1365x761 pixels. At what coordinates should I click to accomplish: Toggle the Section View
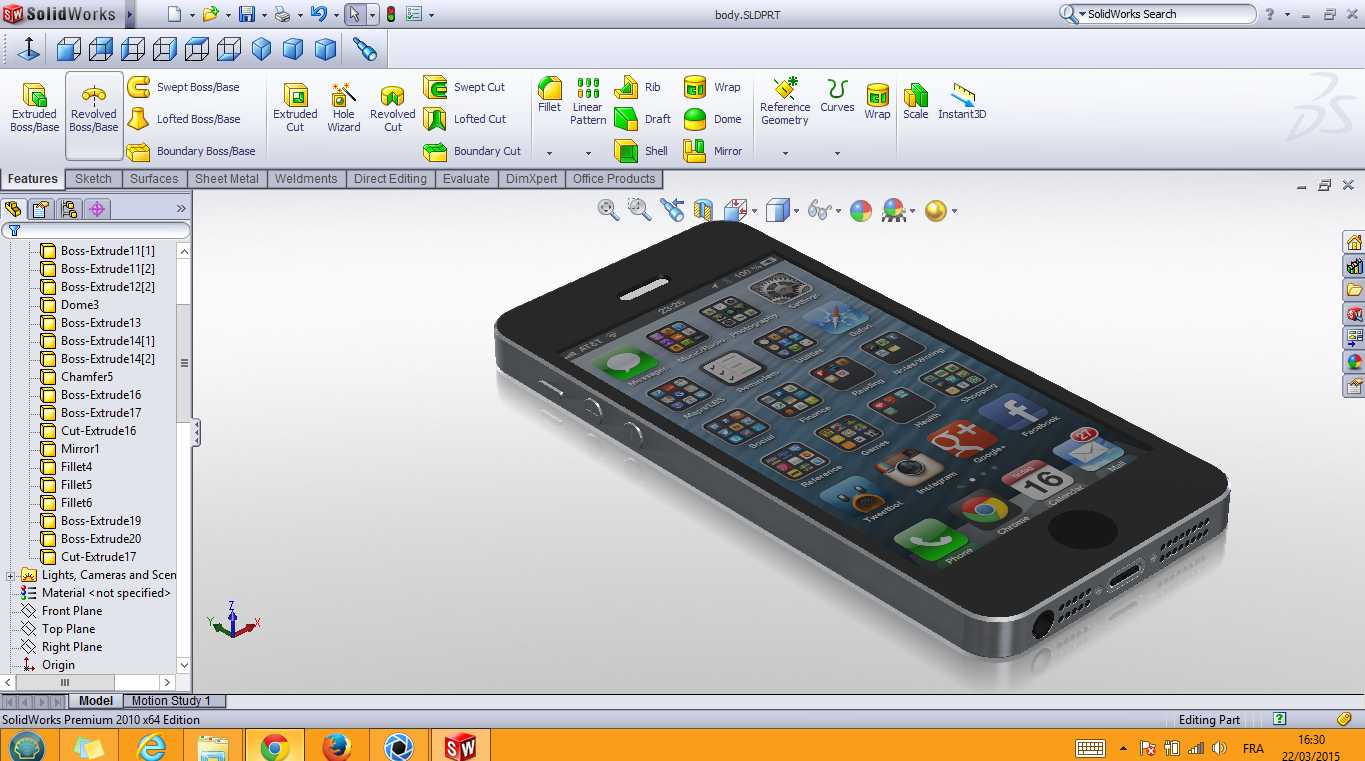point(703,210)
